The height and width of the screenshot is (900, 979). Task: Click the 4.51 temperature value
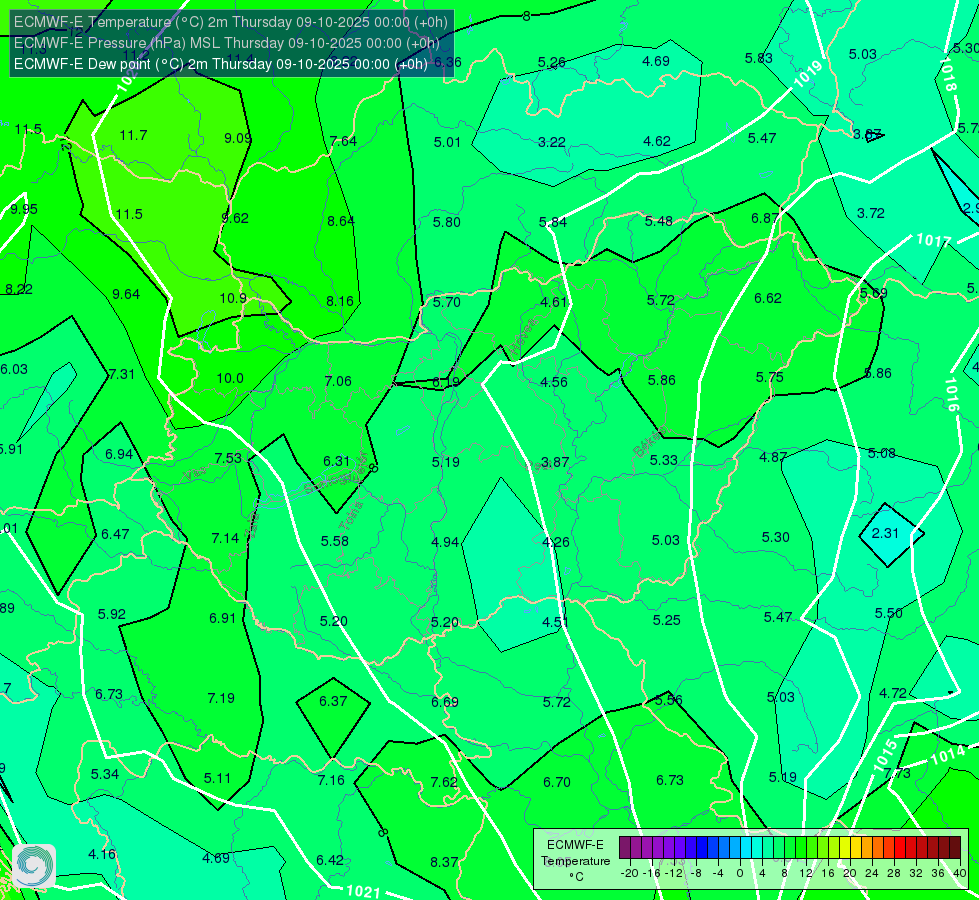click(x=555, y=622)
